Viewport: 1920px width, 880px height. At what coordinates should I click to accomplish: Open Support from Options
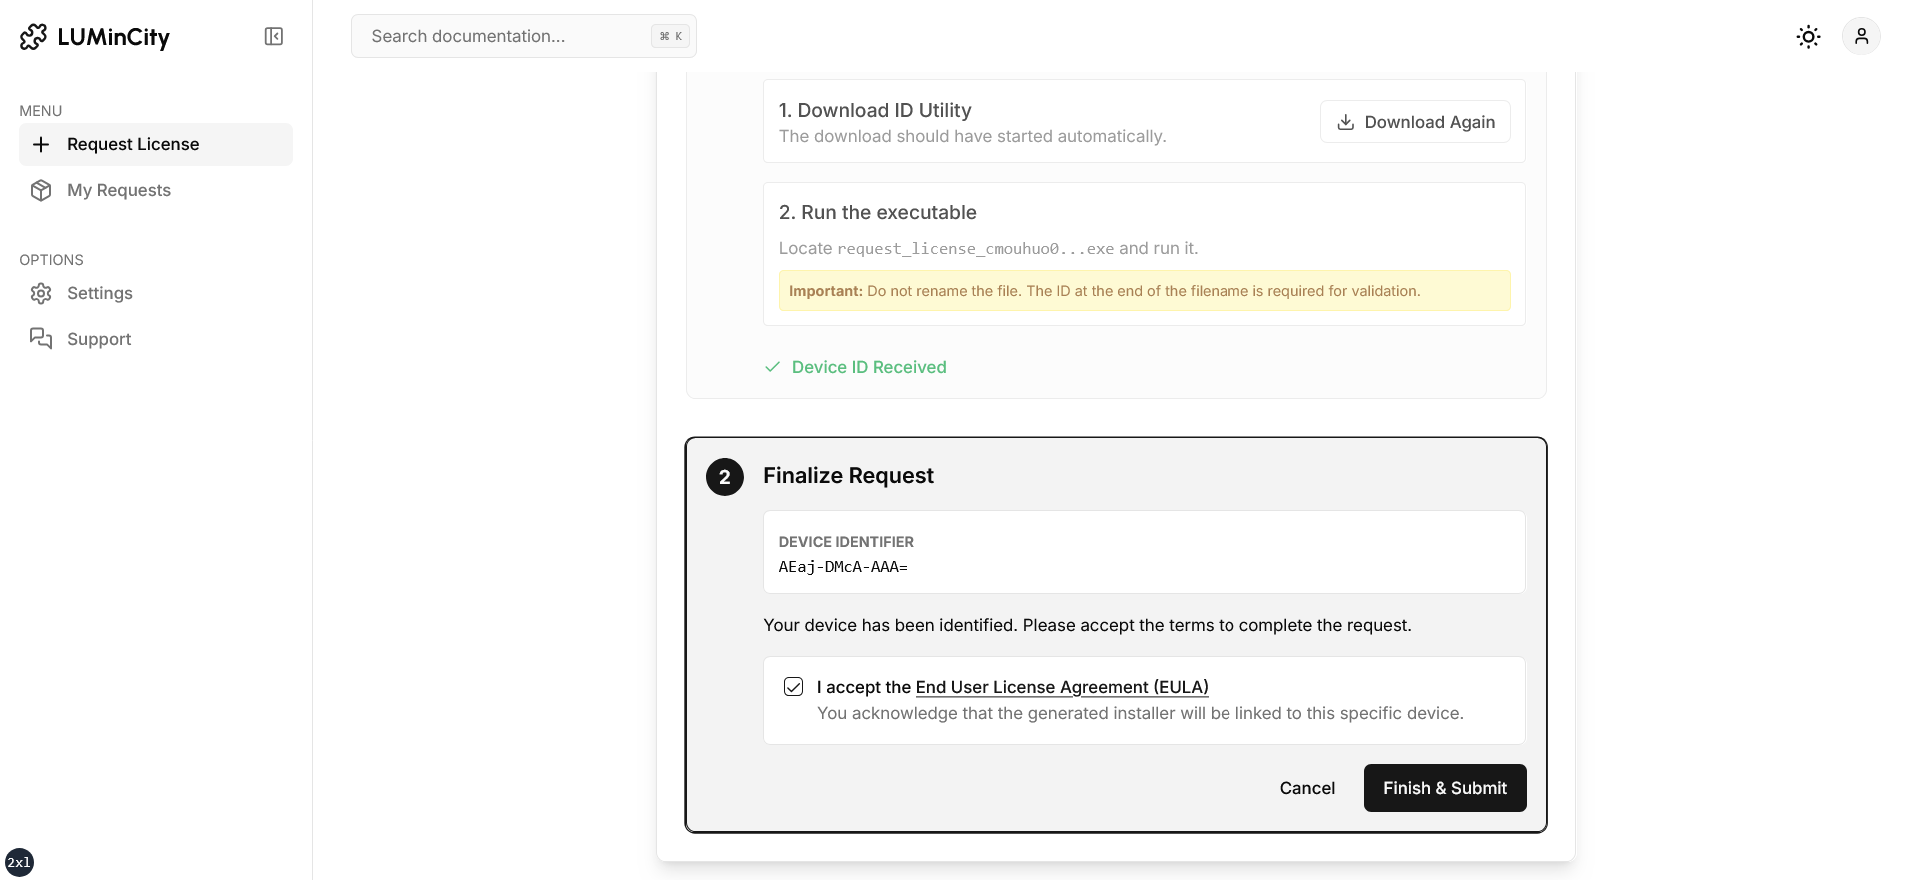(156, 339)
